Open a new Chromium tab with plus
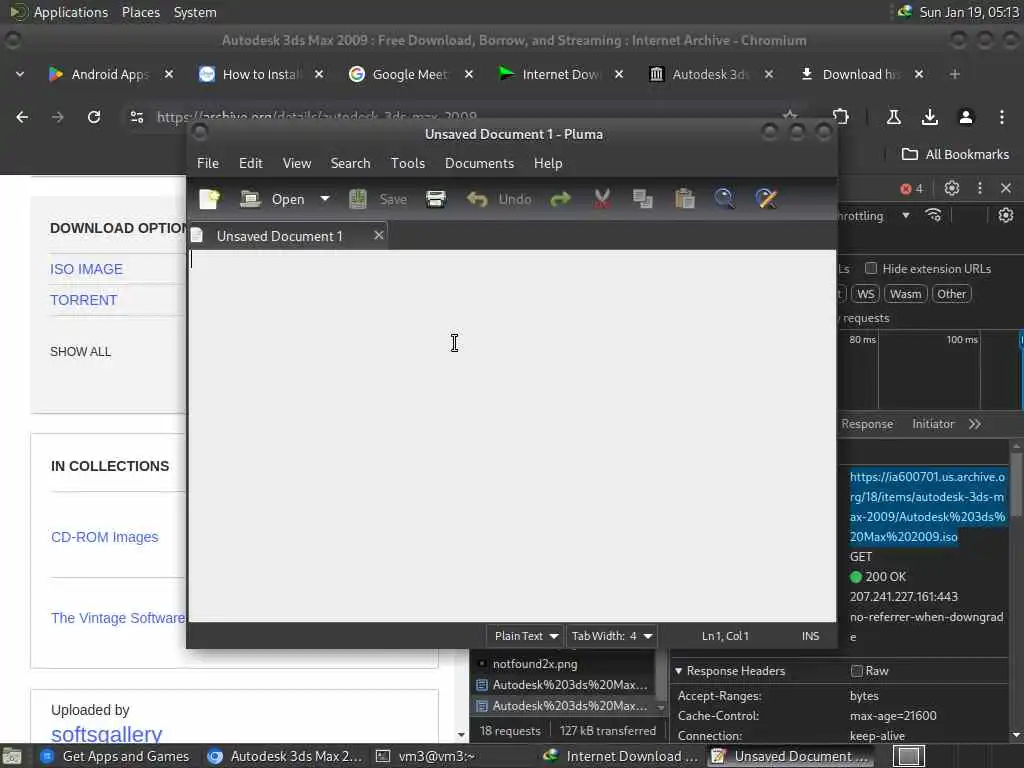This screenshot has height=768, width=1024. [955, 74]
